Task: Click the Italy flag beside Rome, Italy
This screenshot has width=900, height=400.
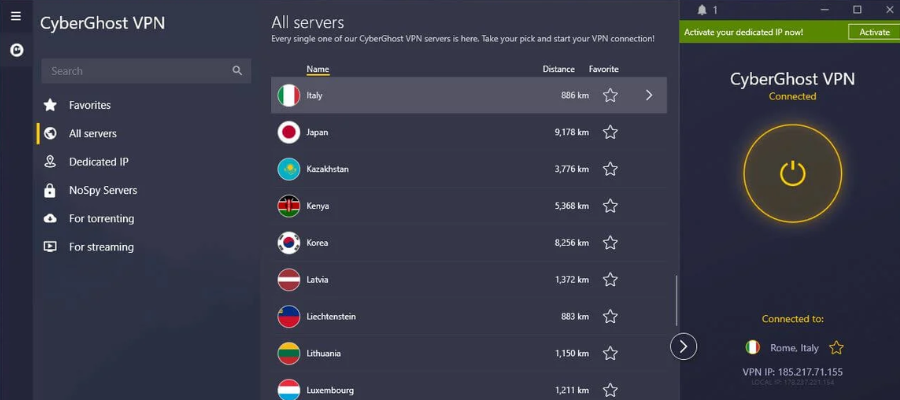Action: (752, 347)
